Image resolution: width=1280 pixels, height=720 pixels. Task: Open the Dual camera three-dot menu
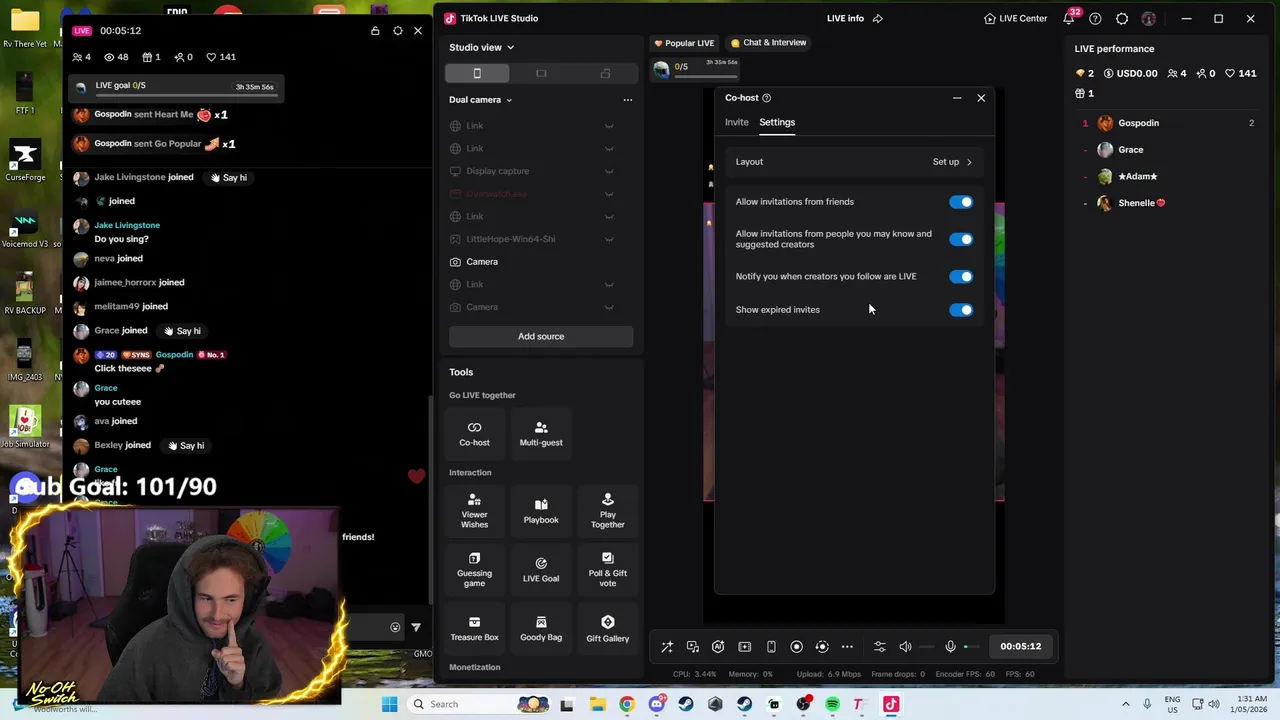pyautogui.click(x=628, y=100)
